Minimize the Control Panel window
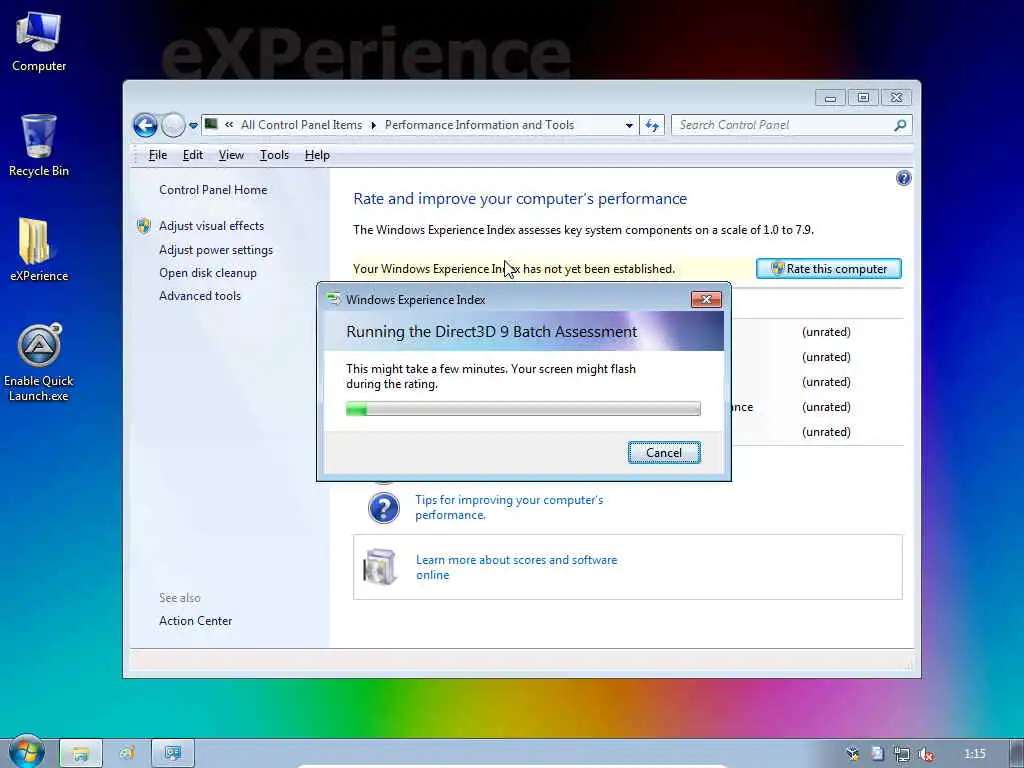Image resolution: width=1024 pixels, height=768 pixels. (830, 98)
